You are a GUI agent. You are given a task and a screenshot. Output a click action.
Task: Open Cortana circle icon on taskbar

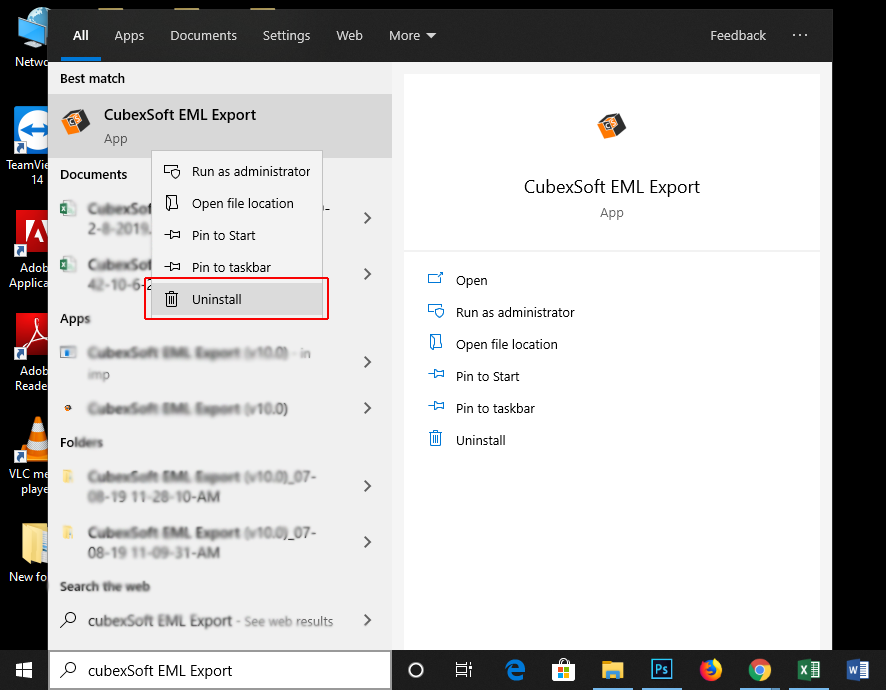[416, 670]
